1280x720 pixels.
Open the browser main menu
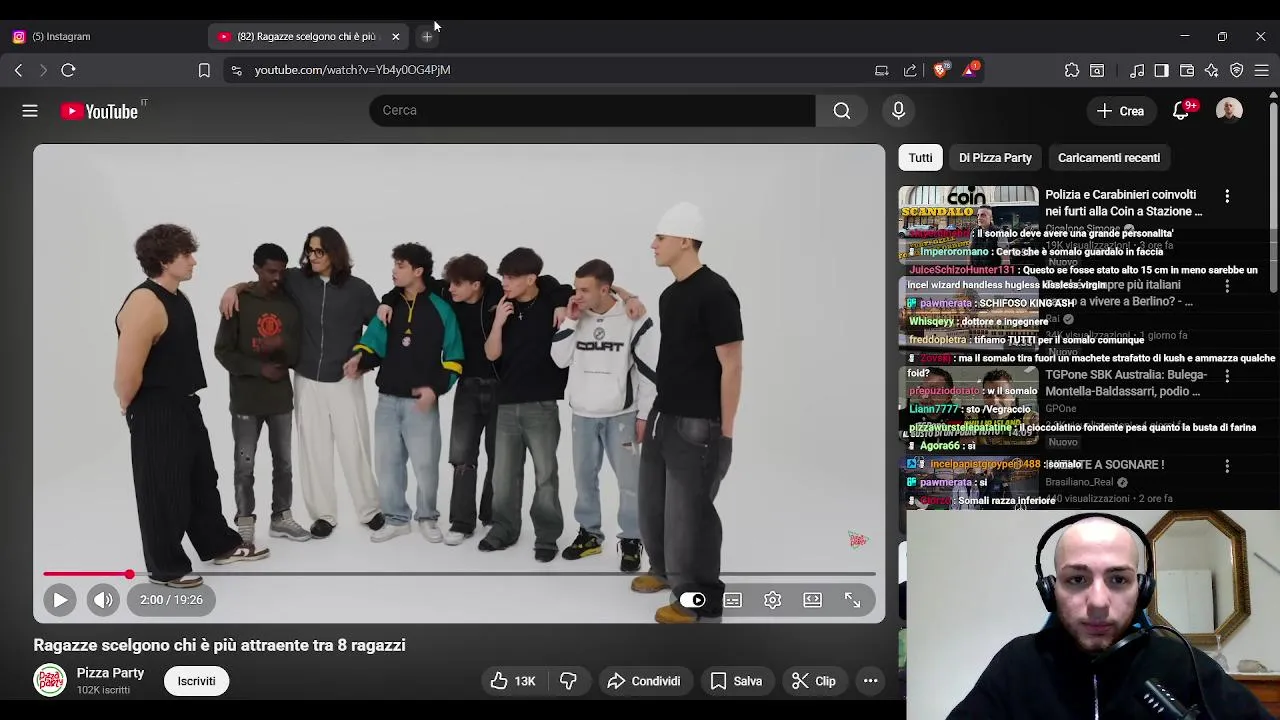1262,70
